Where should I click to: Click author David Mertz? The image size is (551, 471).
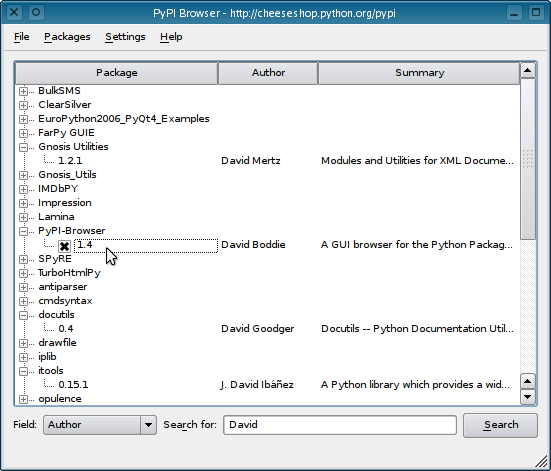[x=251, y=161]
